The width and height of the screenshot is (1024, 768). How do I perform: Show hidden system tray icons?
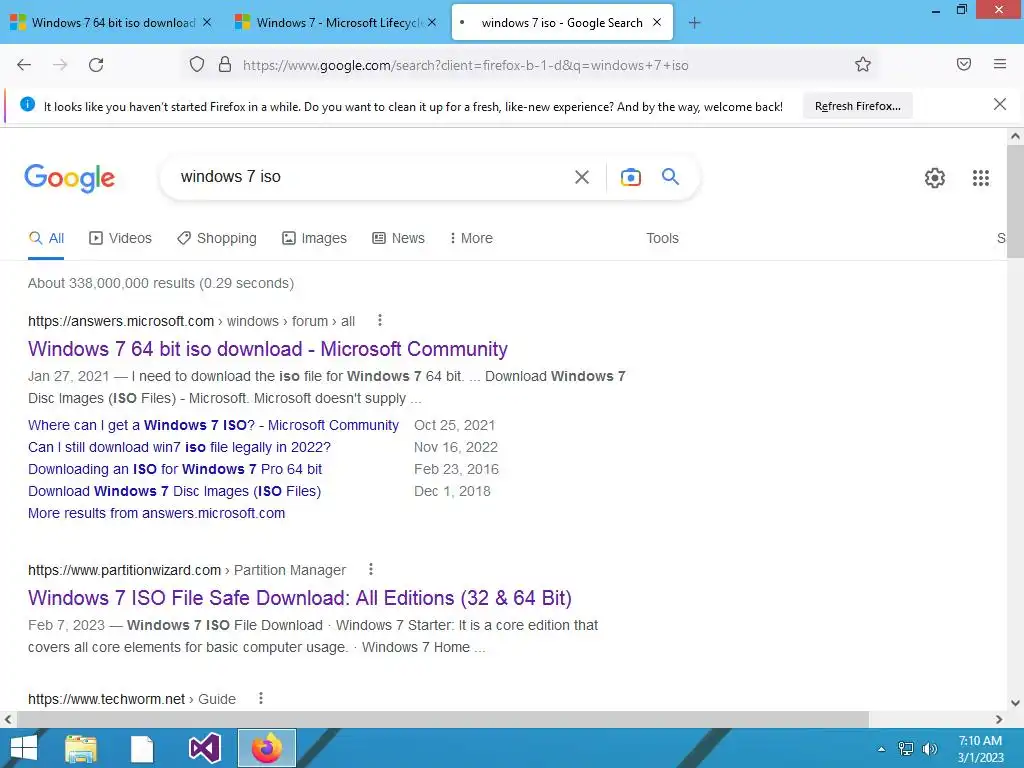click(881, 749)
